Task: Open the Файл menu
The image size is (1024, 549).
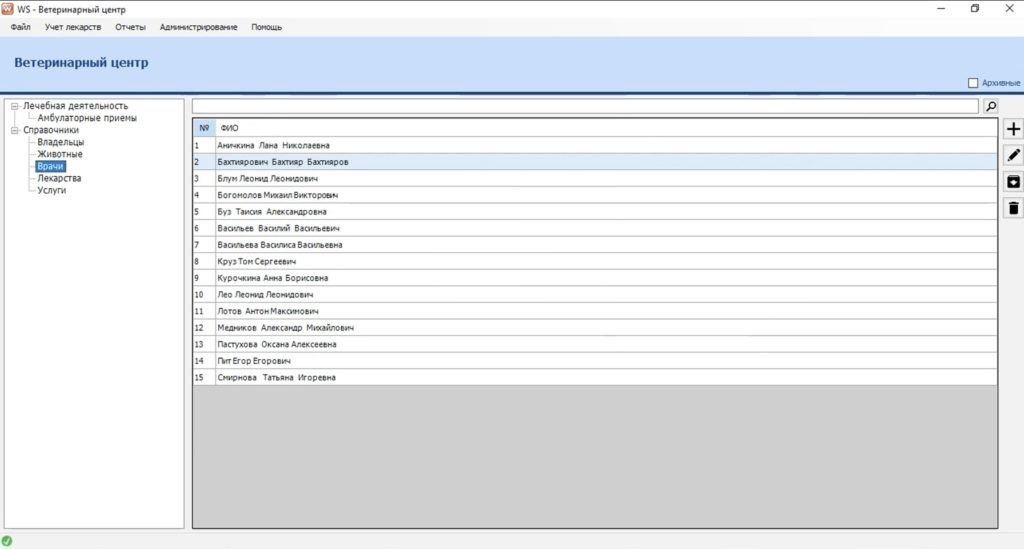Action: [20, 27]
